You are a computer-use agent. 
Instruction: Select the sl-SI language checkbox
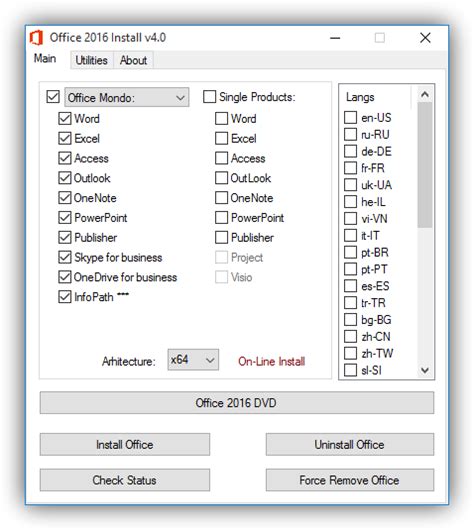point(351,370)
